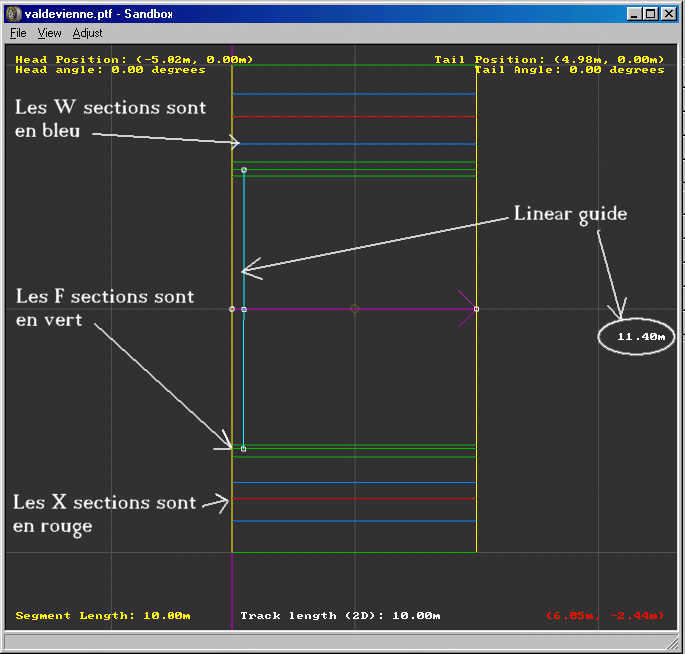Viewport: 685px width, 654px height.
Task: Select the track tail handle at arrow tip
Action: click(476, 309)
